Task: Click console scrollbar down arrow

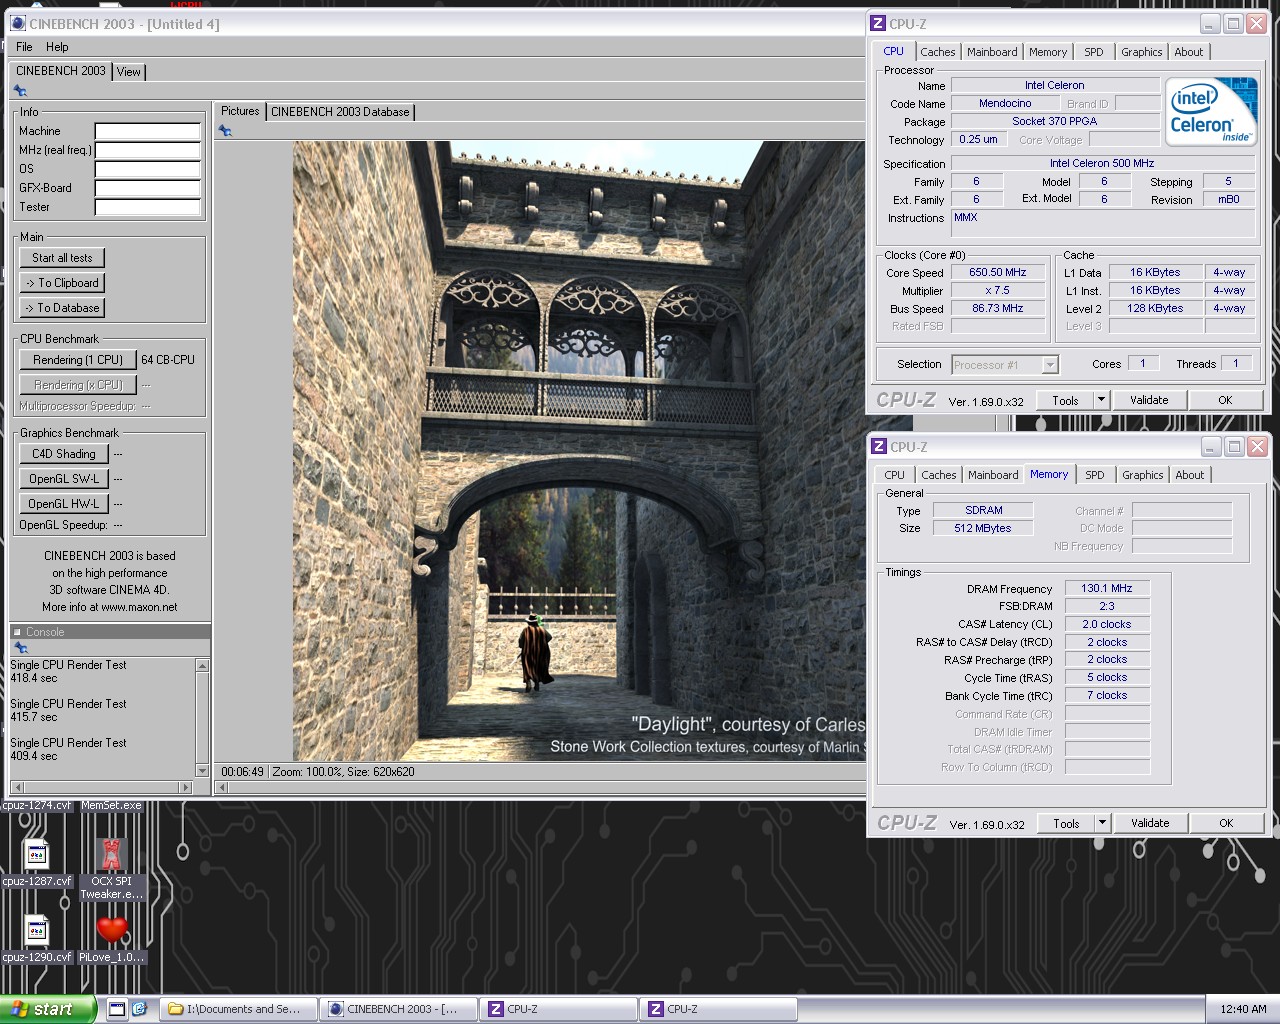Action: [x=202, y=771]
